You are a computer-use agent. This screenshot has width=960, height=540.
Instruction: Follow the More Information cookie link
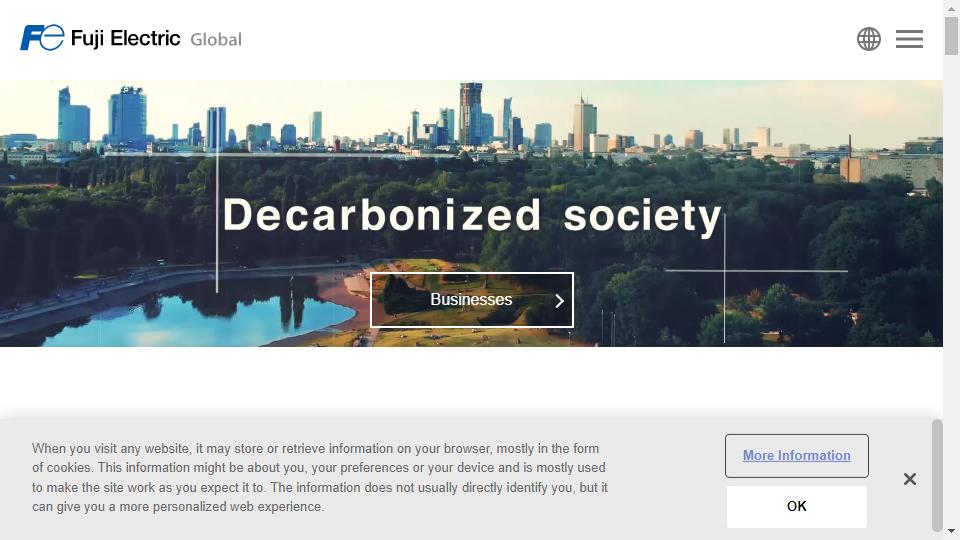(x=796, y=456)
